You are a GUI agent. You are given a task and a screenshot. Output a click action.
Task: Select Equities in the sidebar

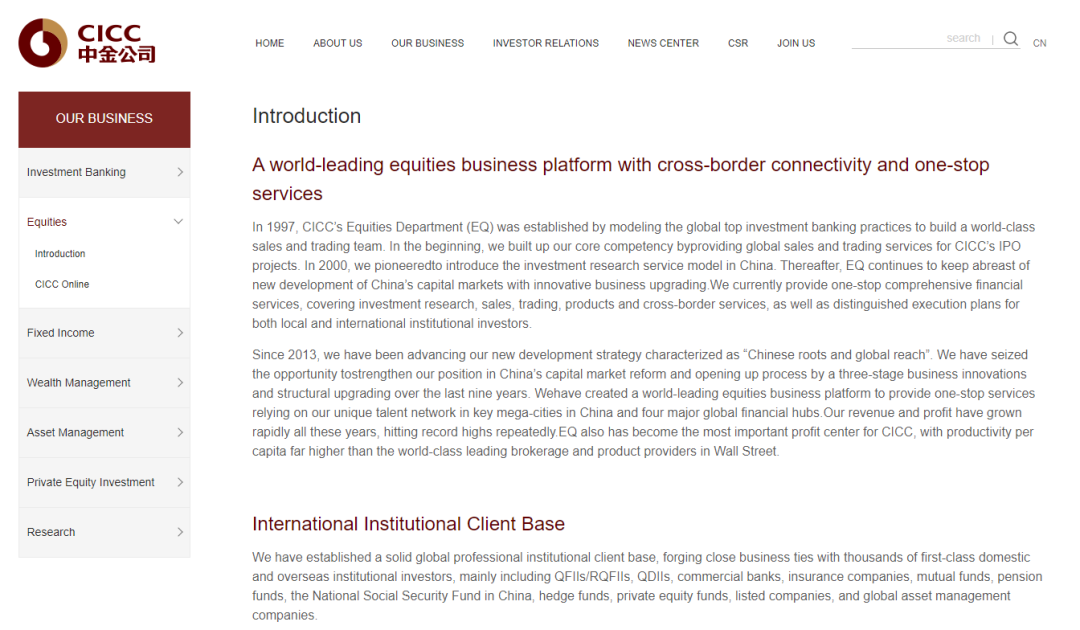click(x=47, y=222)
